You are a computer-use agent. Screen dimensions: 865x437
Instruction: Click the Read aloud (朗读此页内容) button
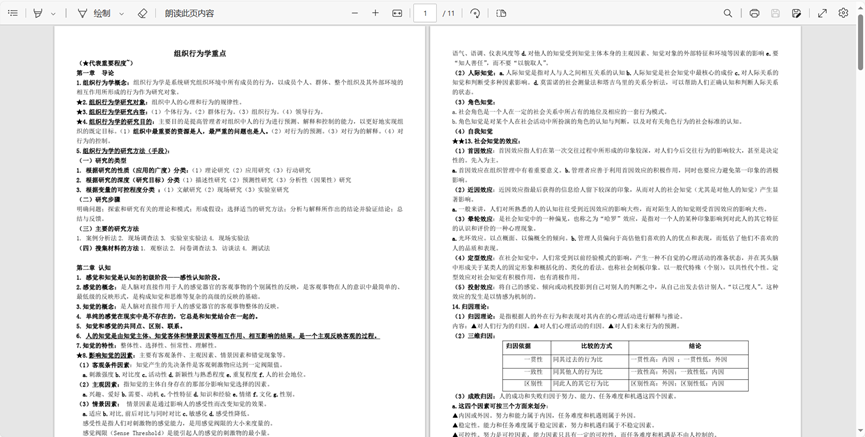click(189, 13)
